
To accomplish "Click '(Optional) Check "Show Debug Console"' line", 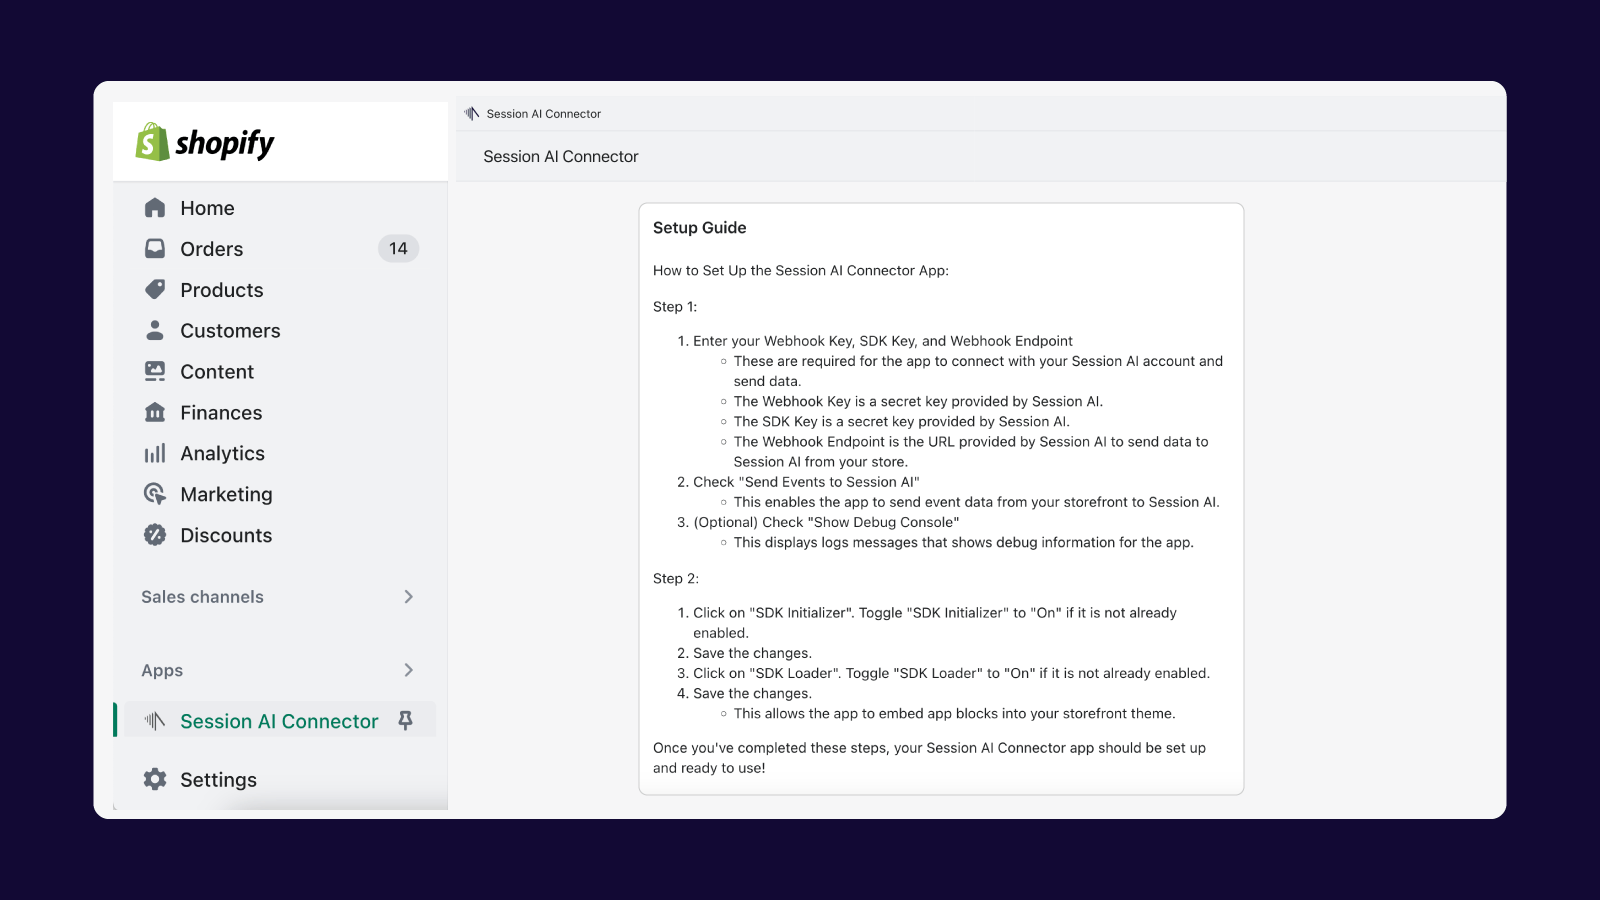I will [826, 522].
